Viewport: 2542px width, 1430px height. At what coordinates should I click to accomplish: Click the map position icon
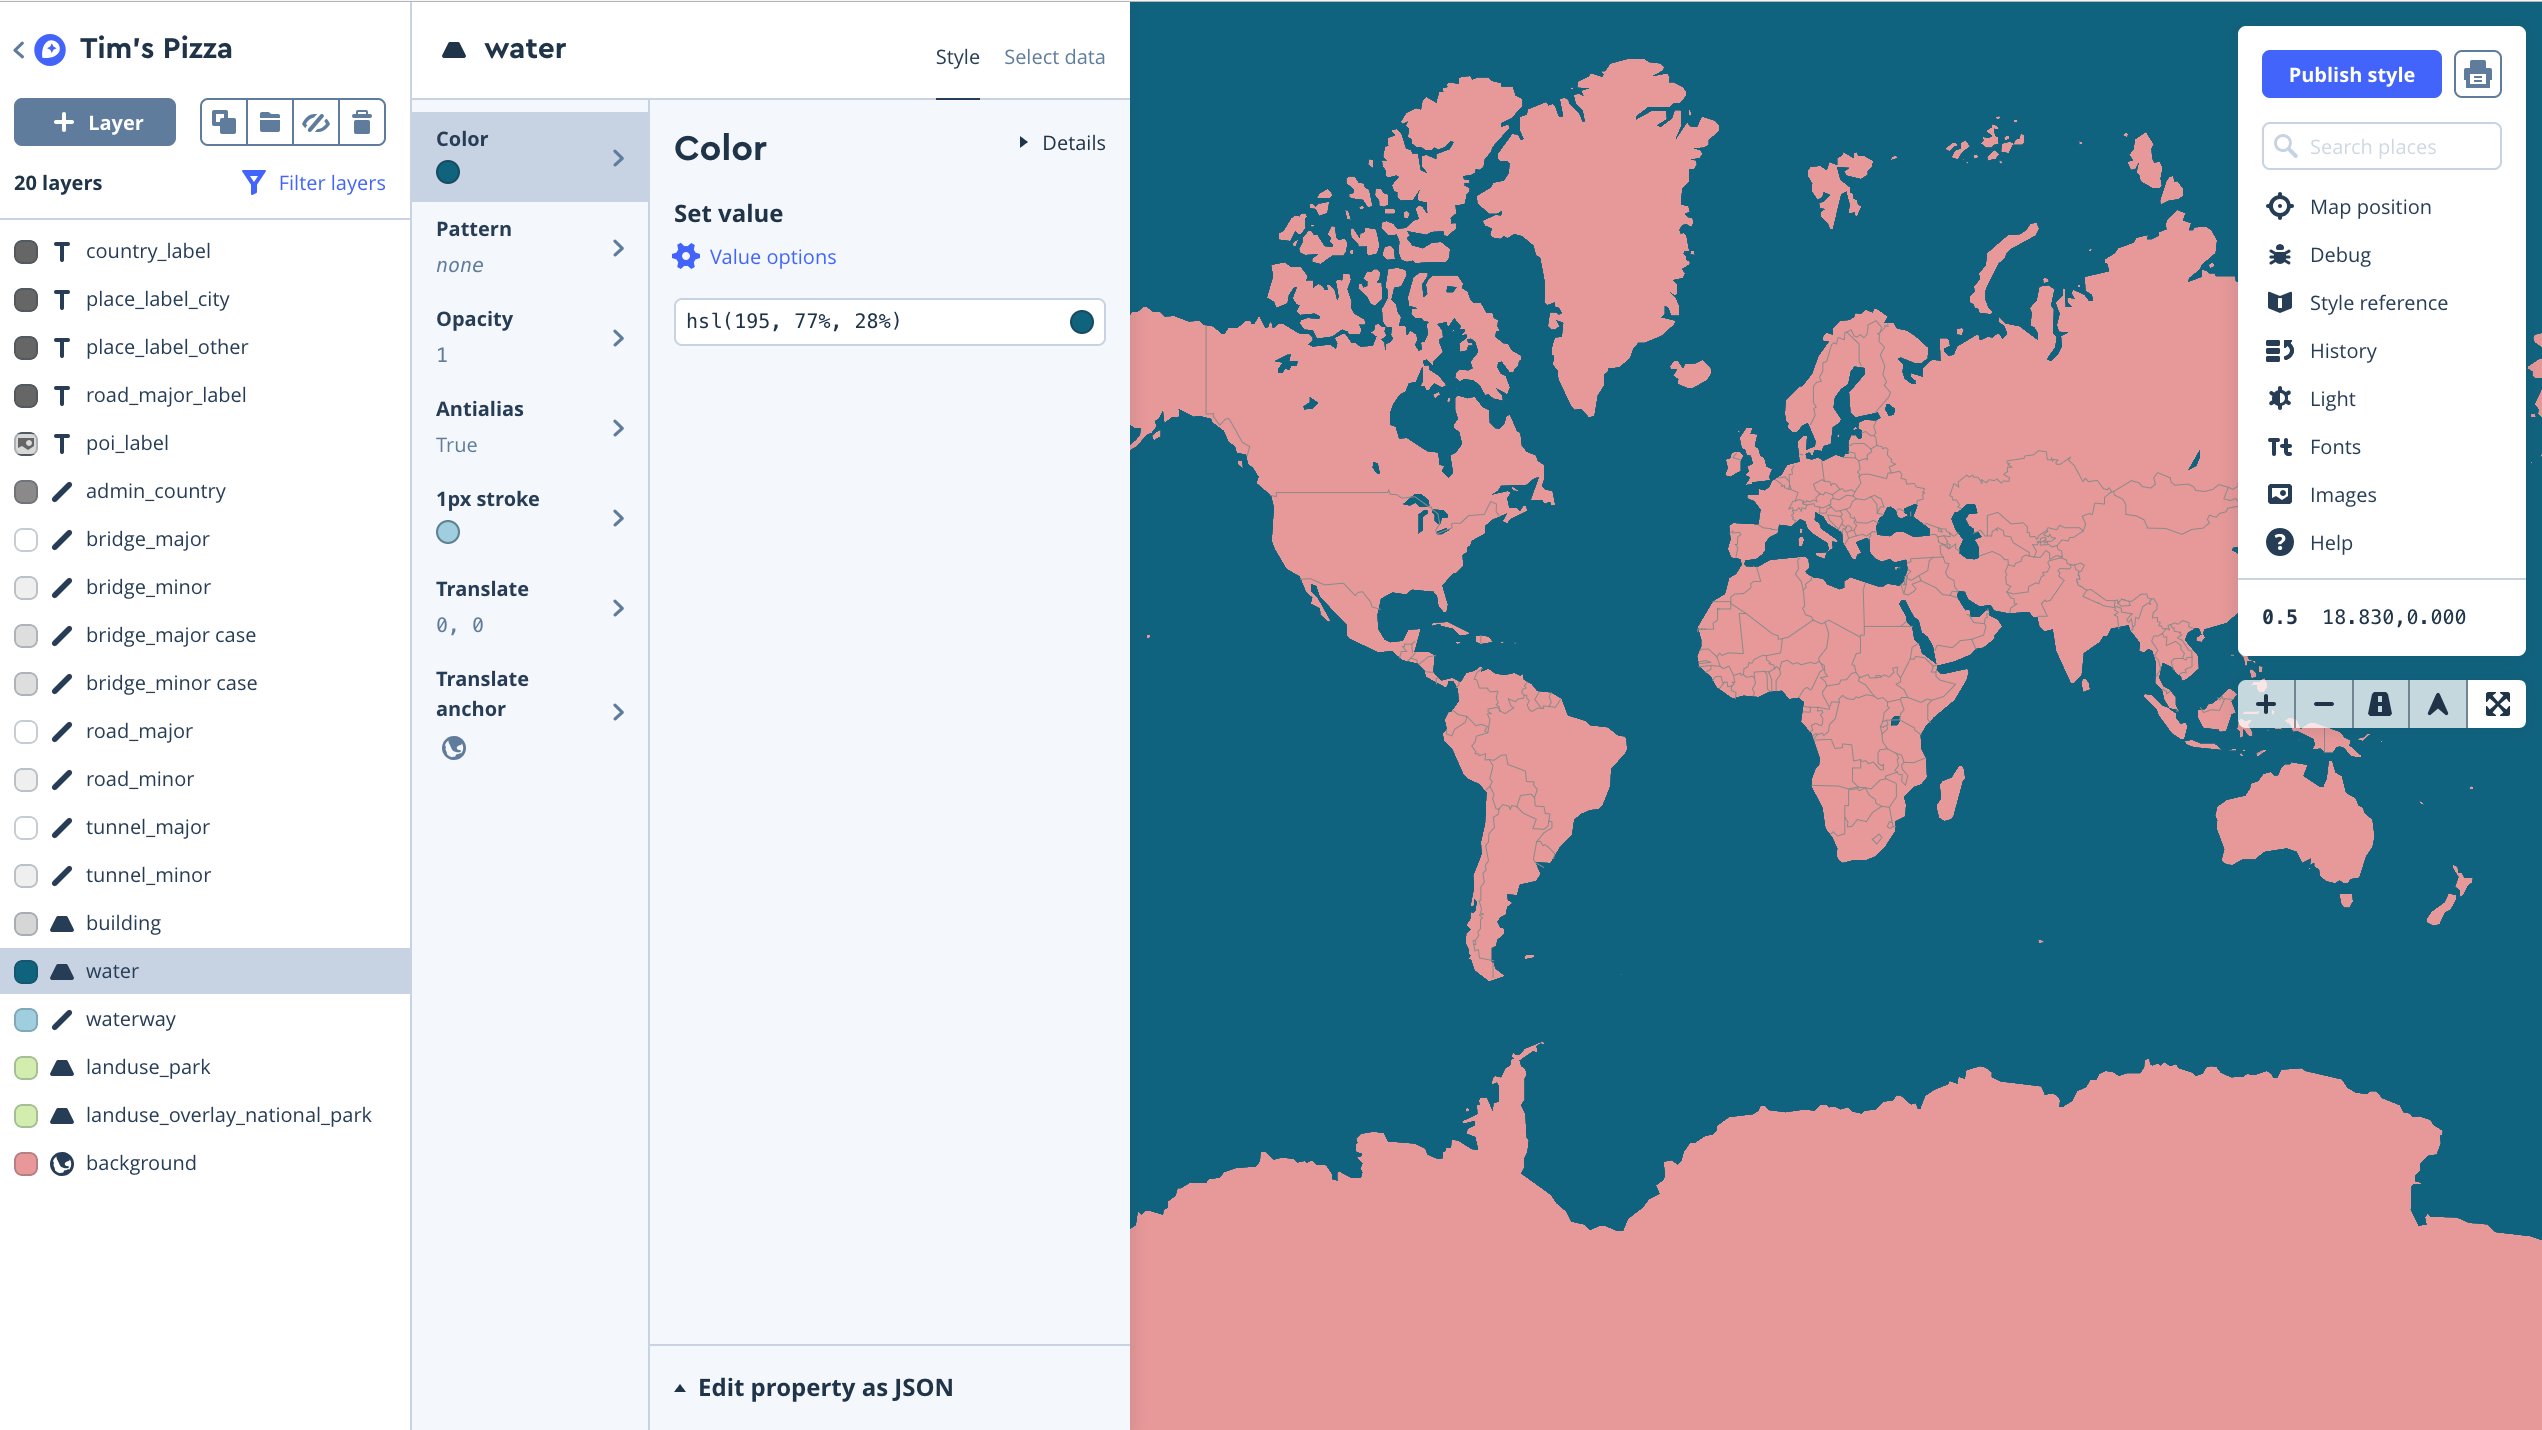click(x=2280, y=206)
